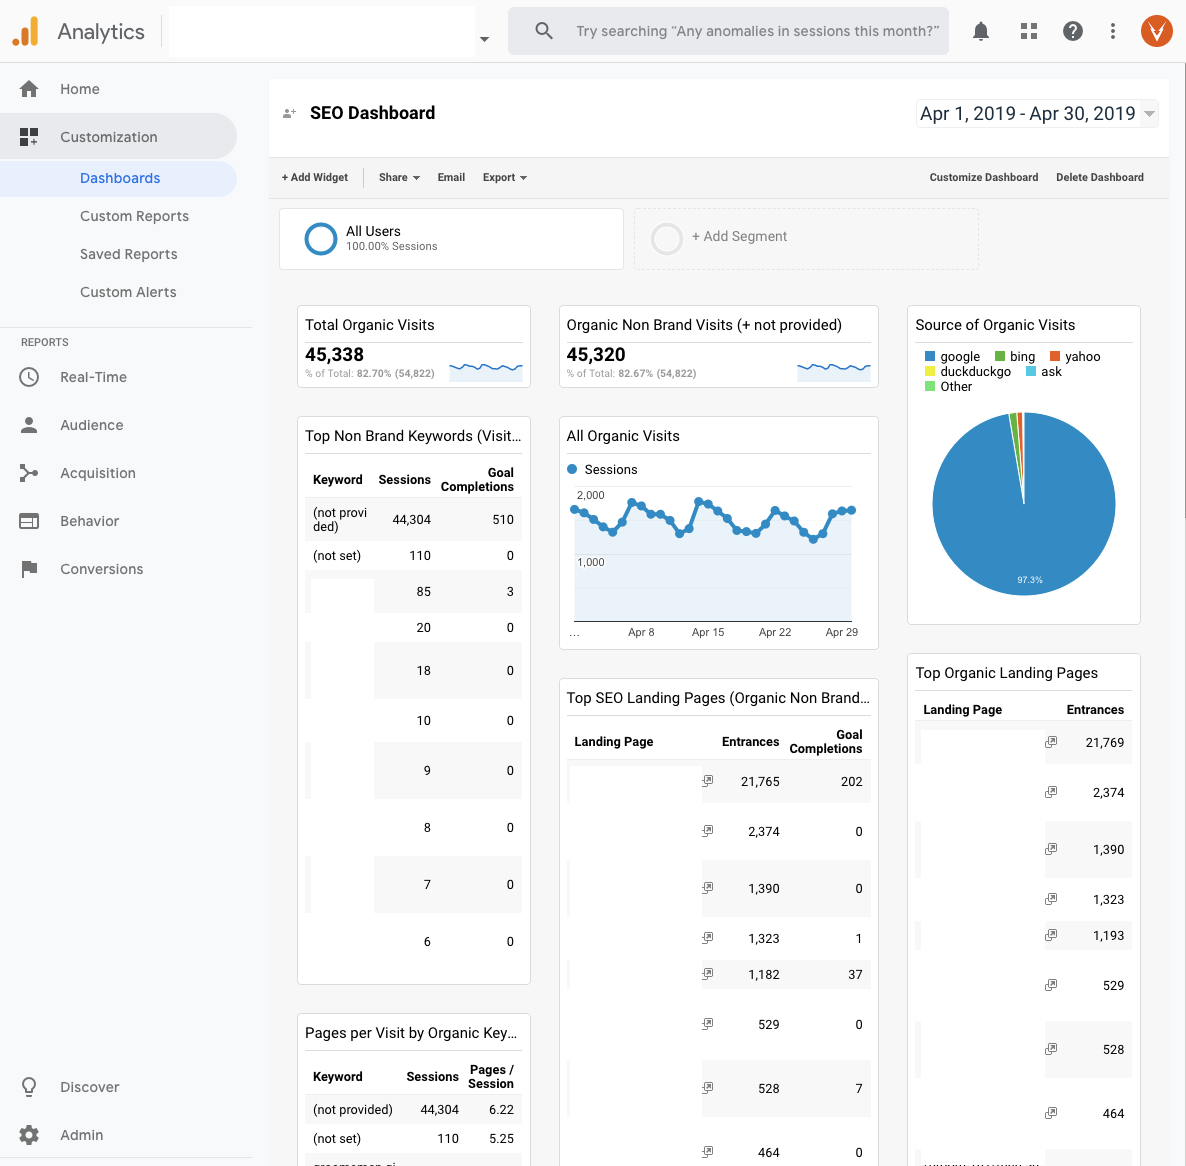Screen dimensions: 1186x1166
Task: Open the Share dropdown
Action: [x=399, y=178]
